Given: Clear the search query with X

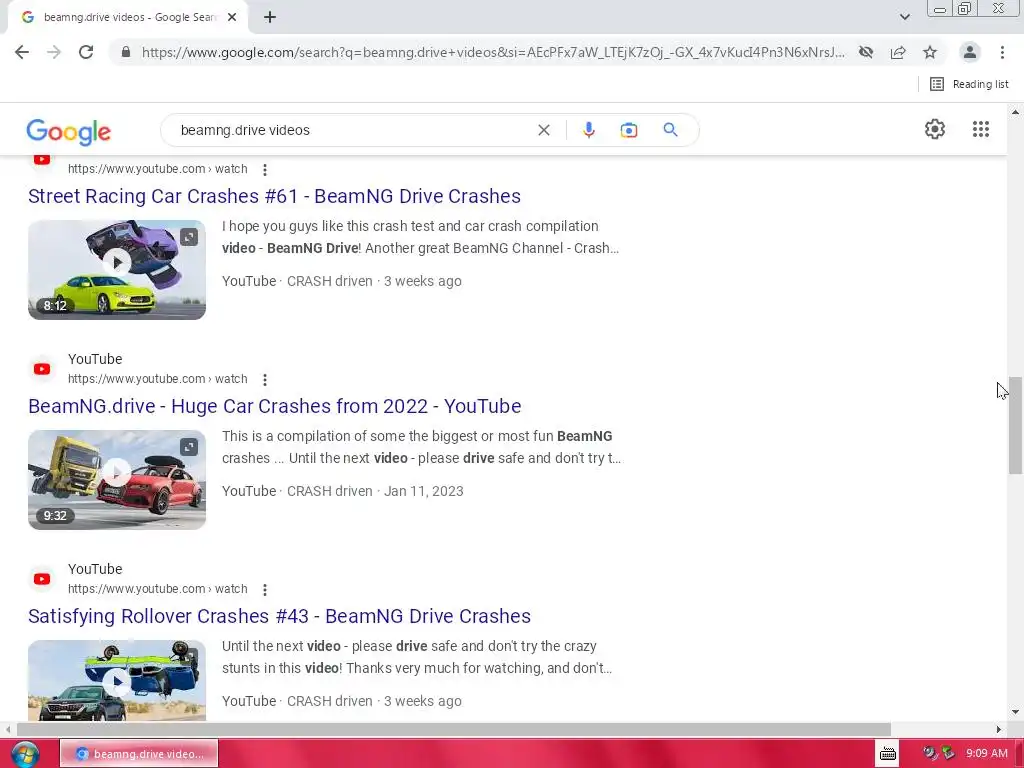Looking at the screenshot, I should click(x=543, y=130).
